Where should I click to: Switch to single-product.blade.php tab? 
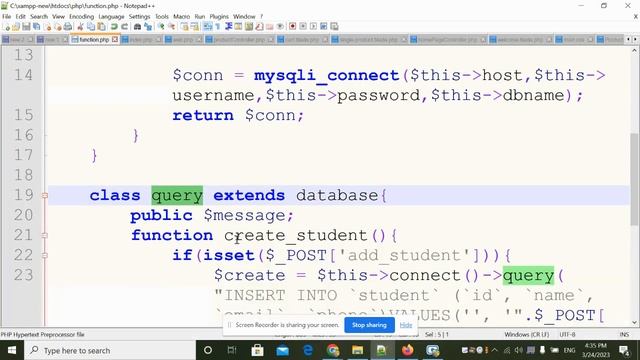pyautogui.click(x=369, y=40)
